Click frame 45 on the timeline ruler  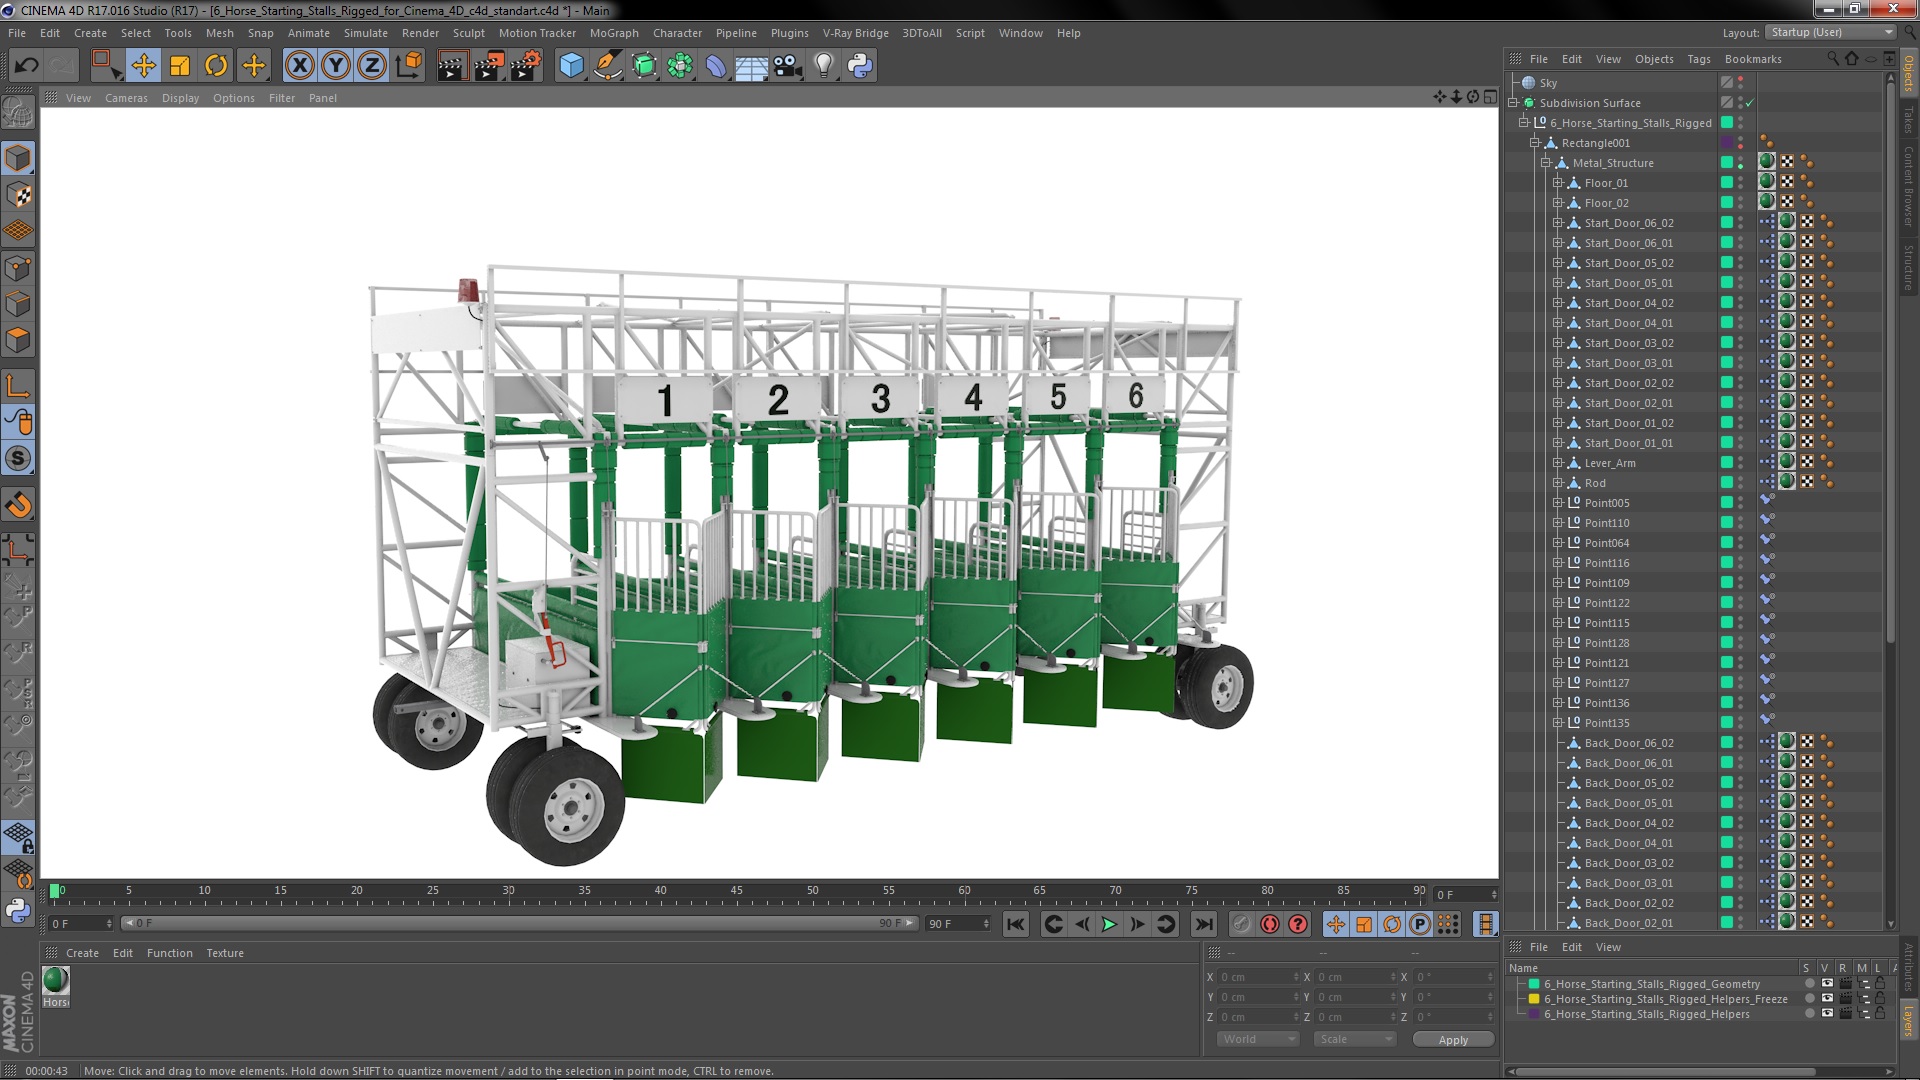737,891
